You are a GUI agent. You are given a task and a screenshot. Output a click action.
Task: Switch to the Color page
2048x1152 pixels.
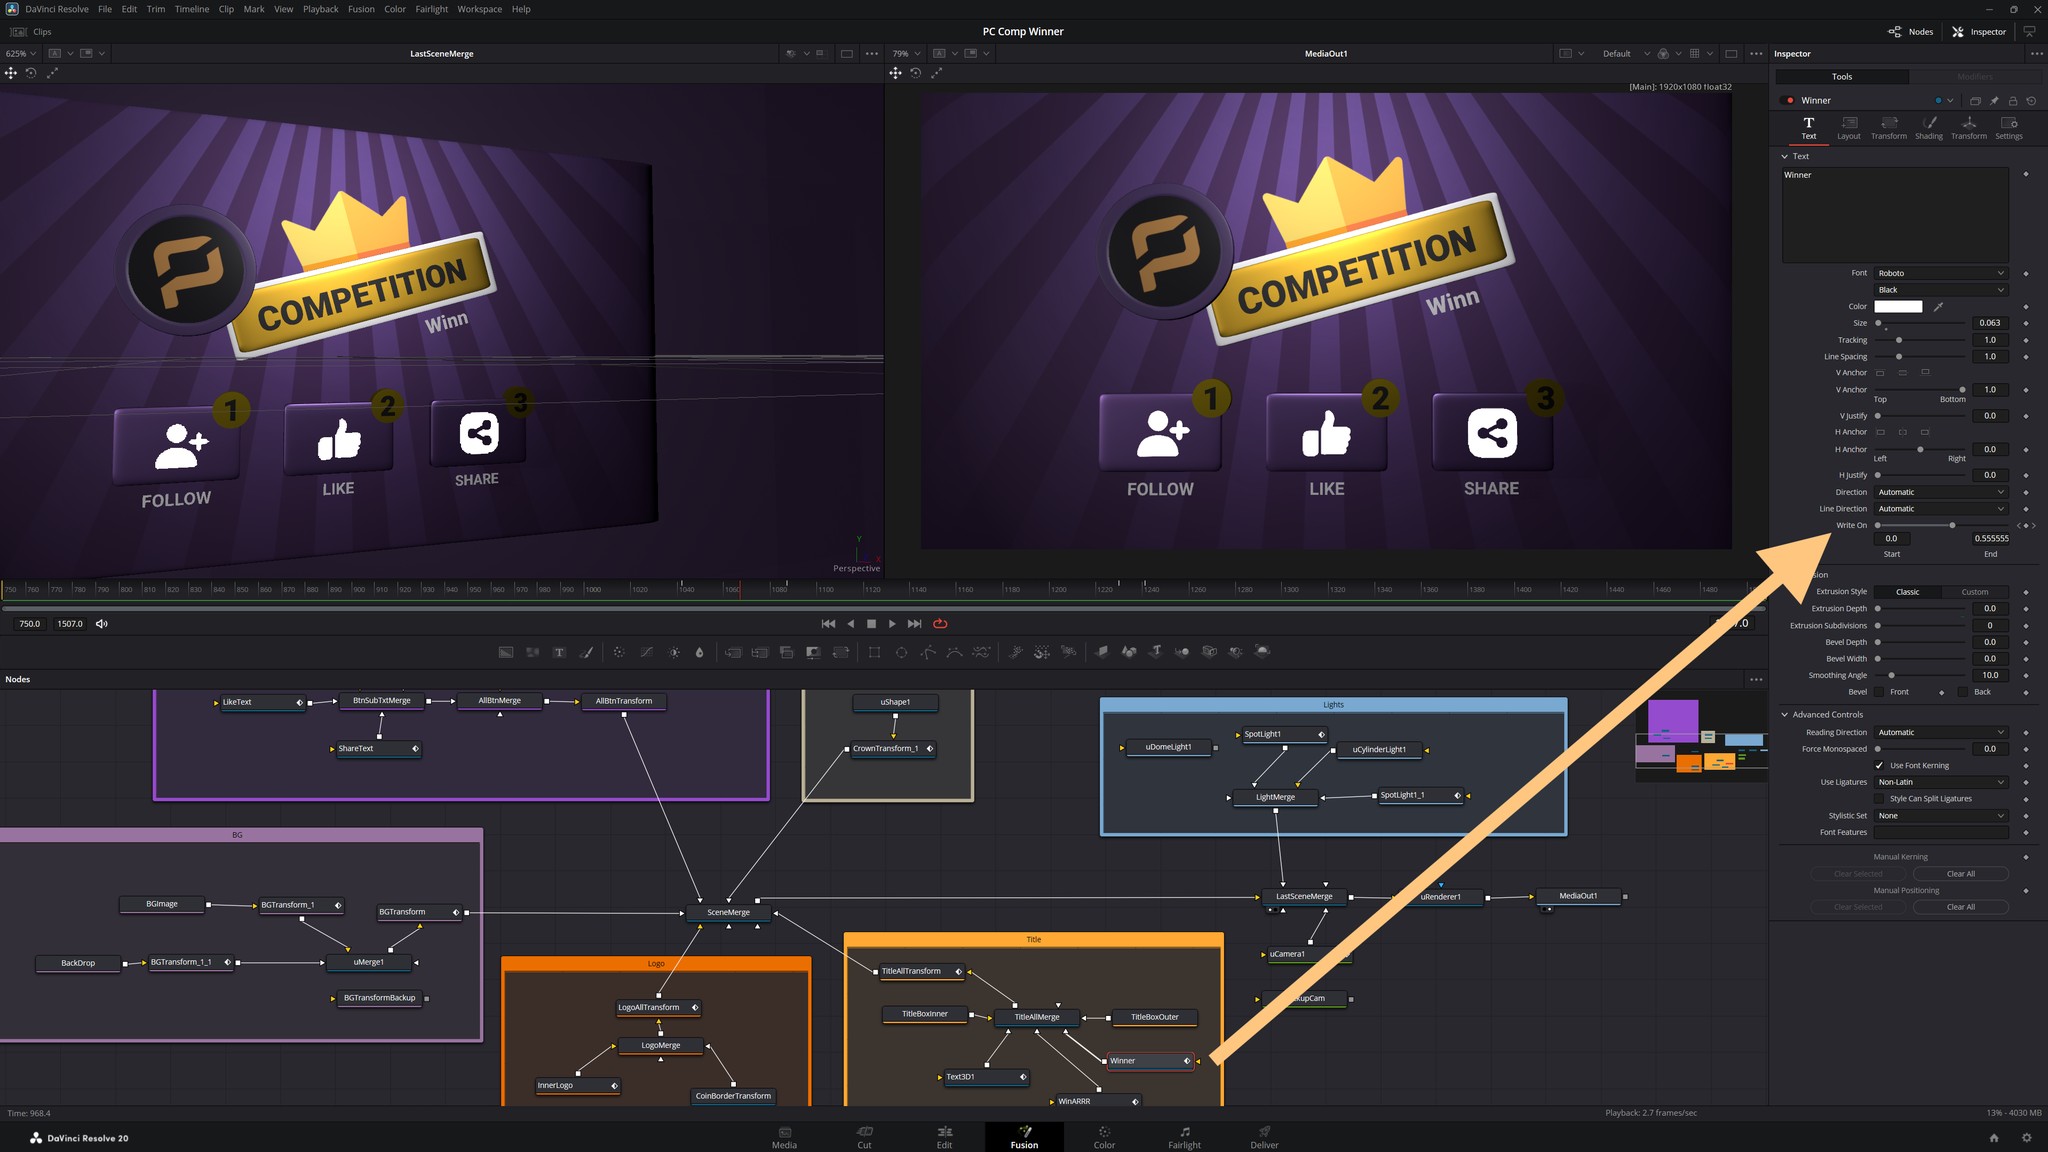coord(1104,1138)
